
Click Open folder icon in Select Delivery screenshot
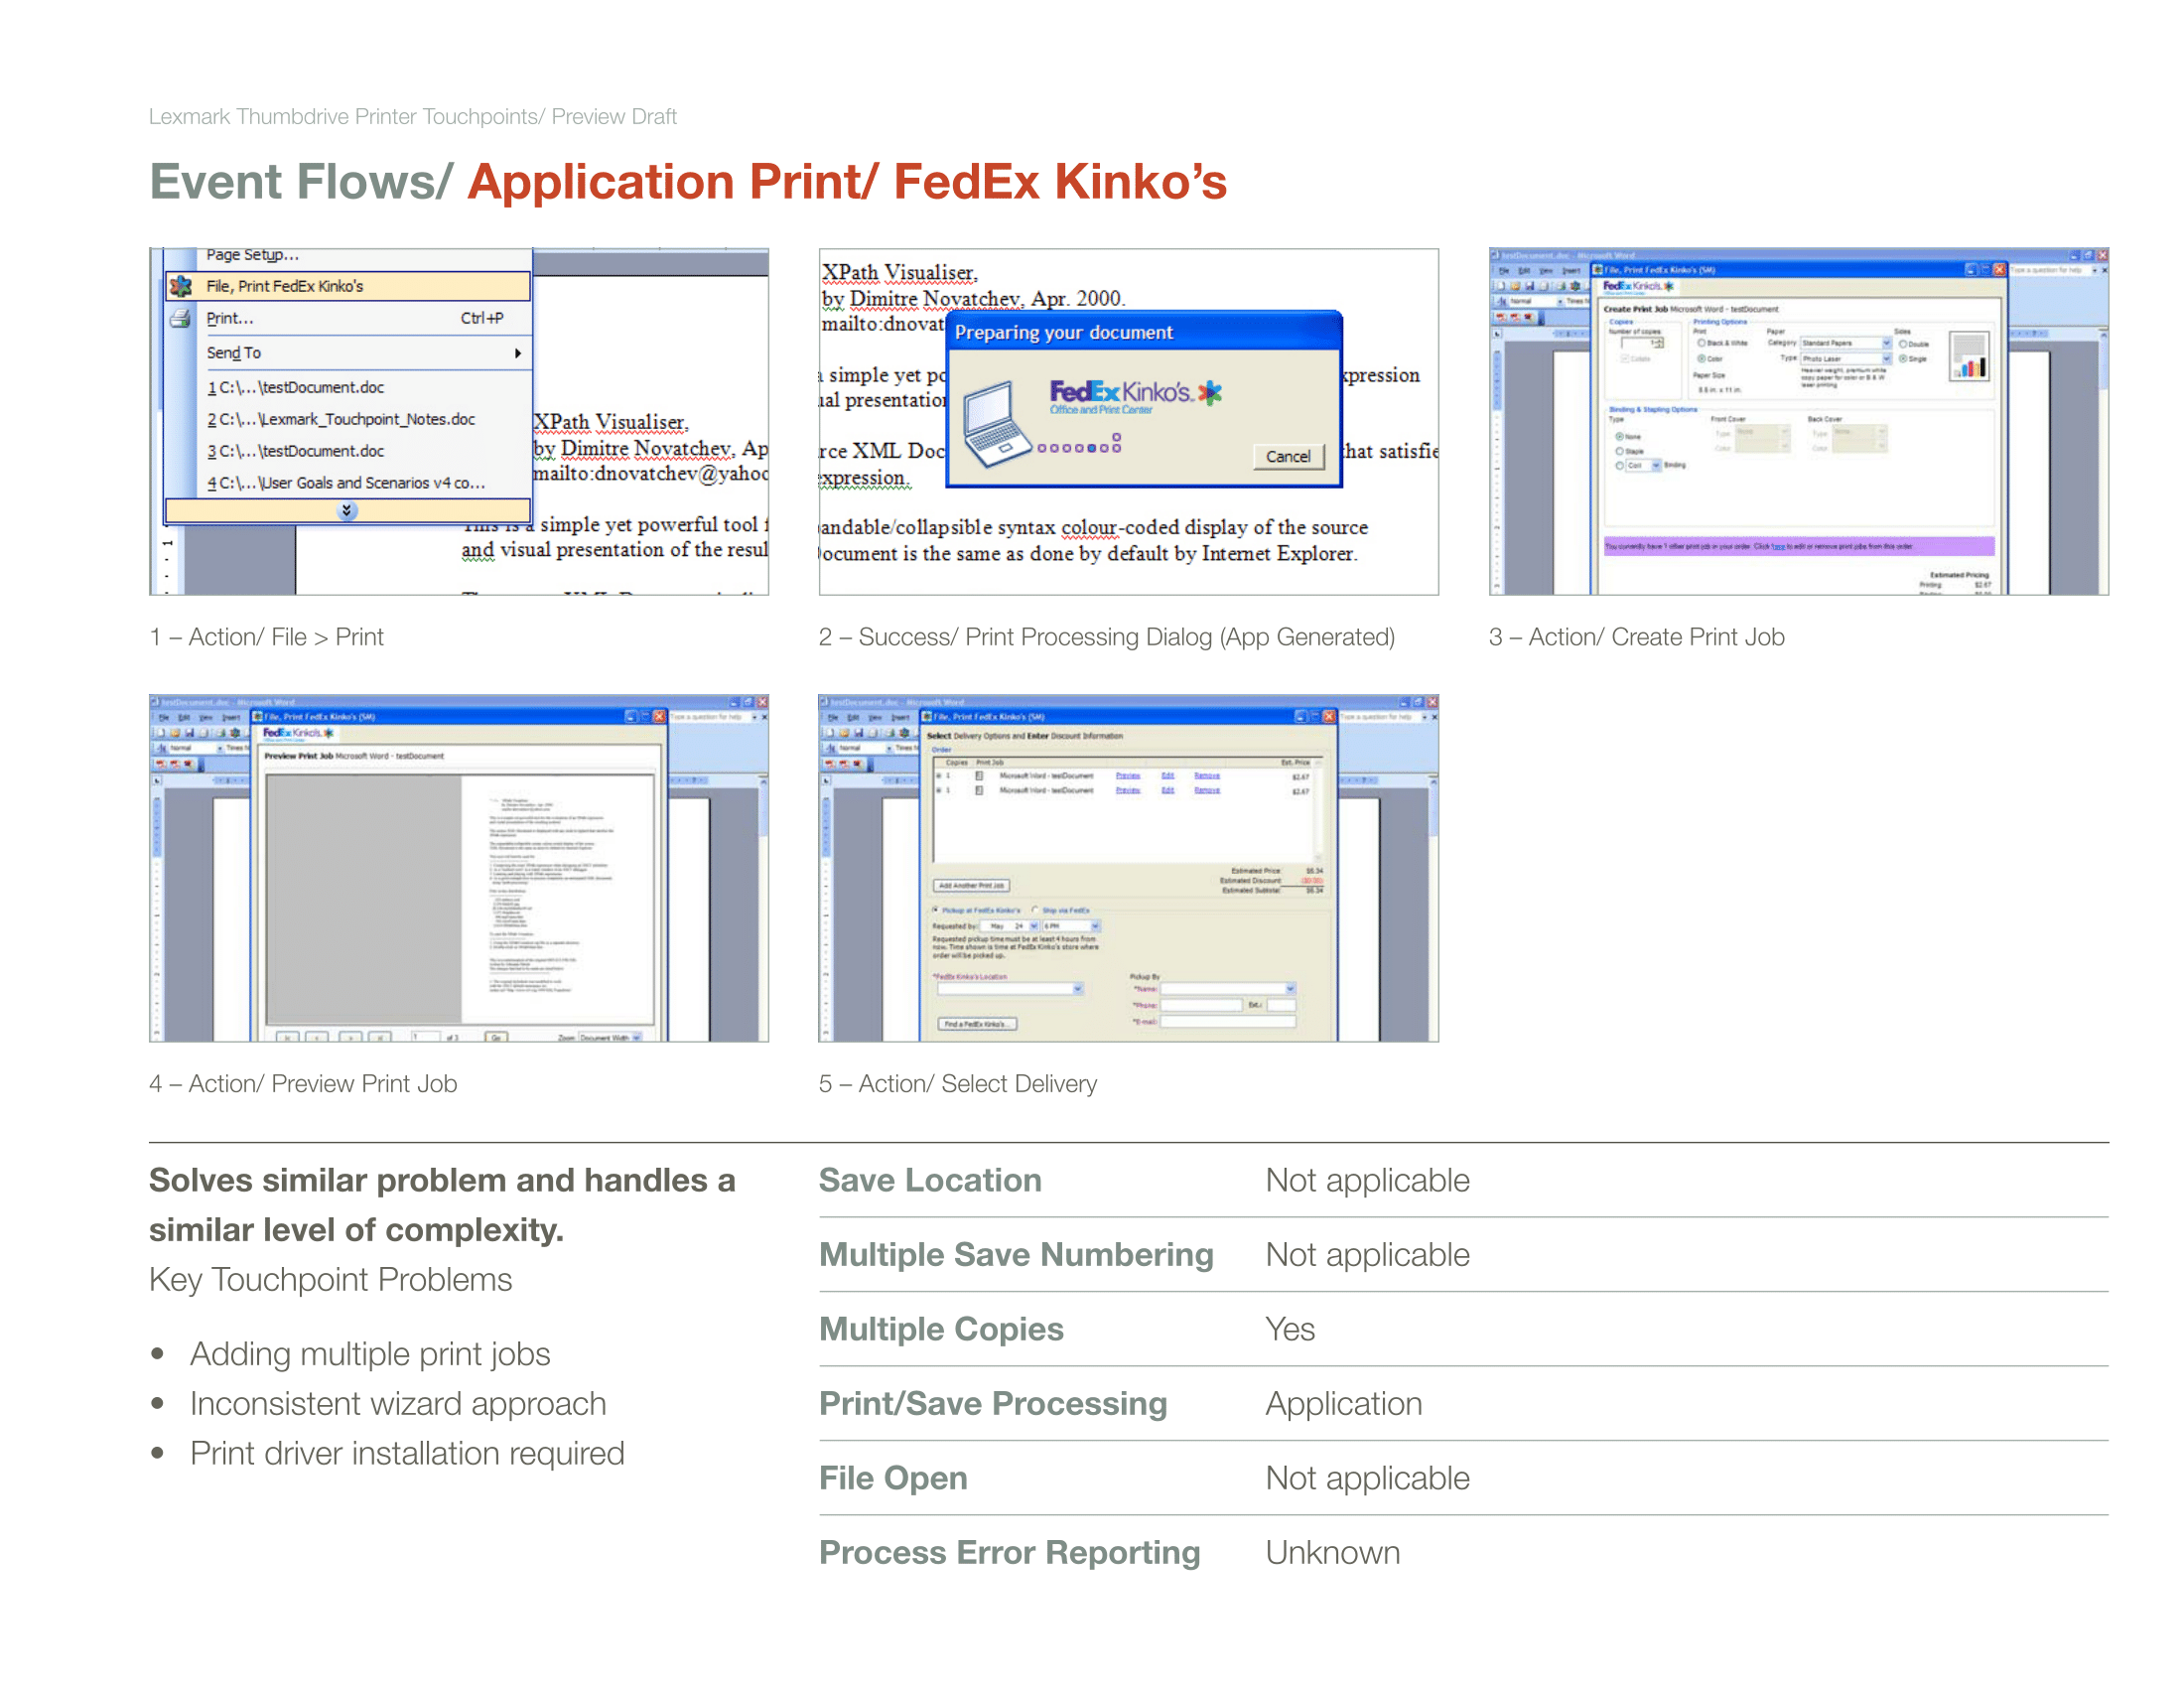845,733
